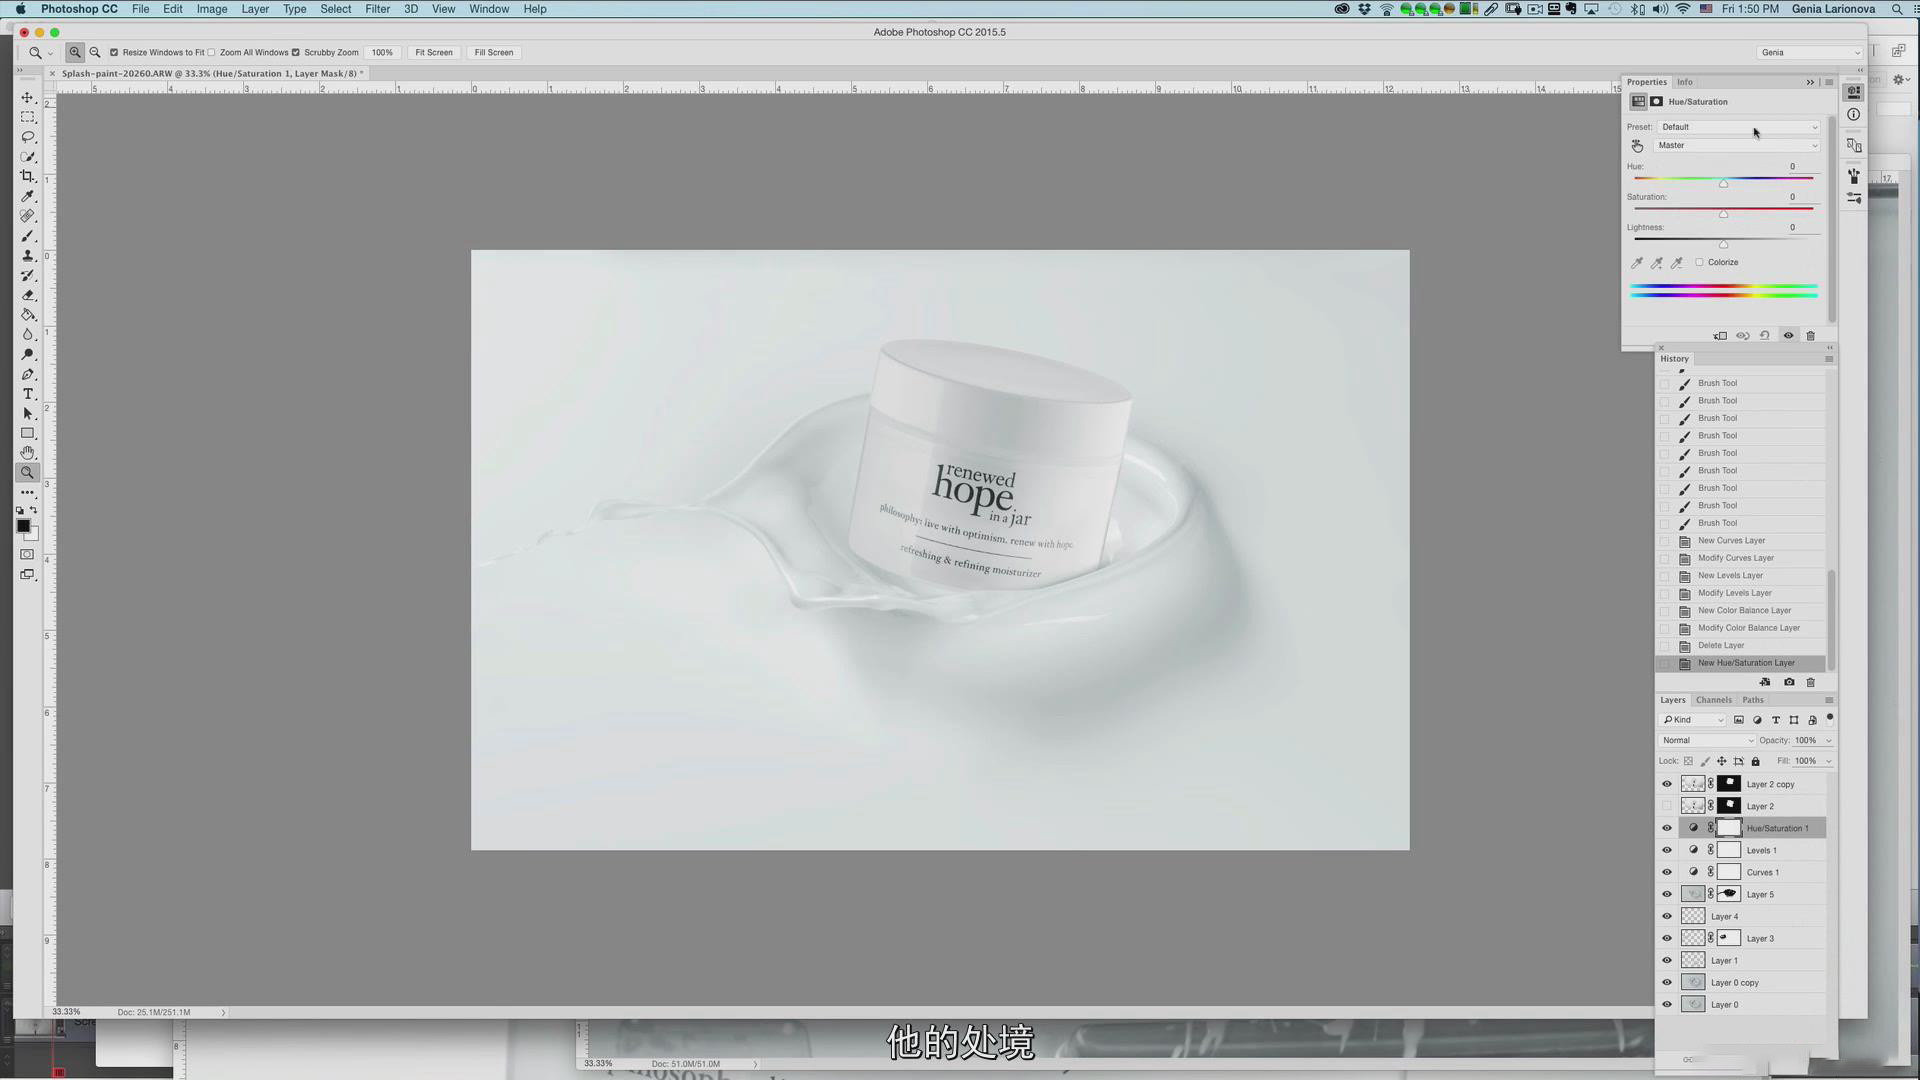Toggle Scrubby Zoom checkbox
The width and height of the screenshot is (1920, 1080).
(296, 53)
